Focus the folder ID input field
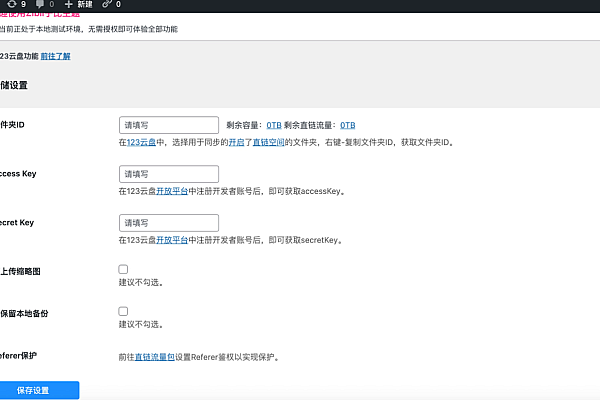The width and height of the screenshot is (600, 400). click(169, 125)
